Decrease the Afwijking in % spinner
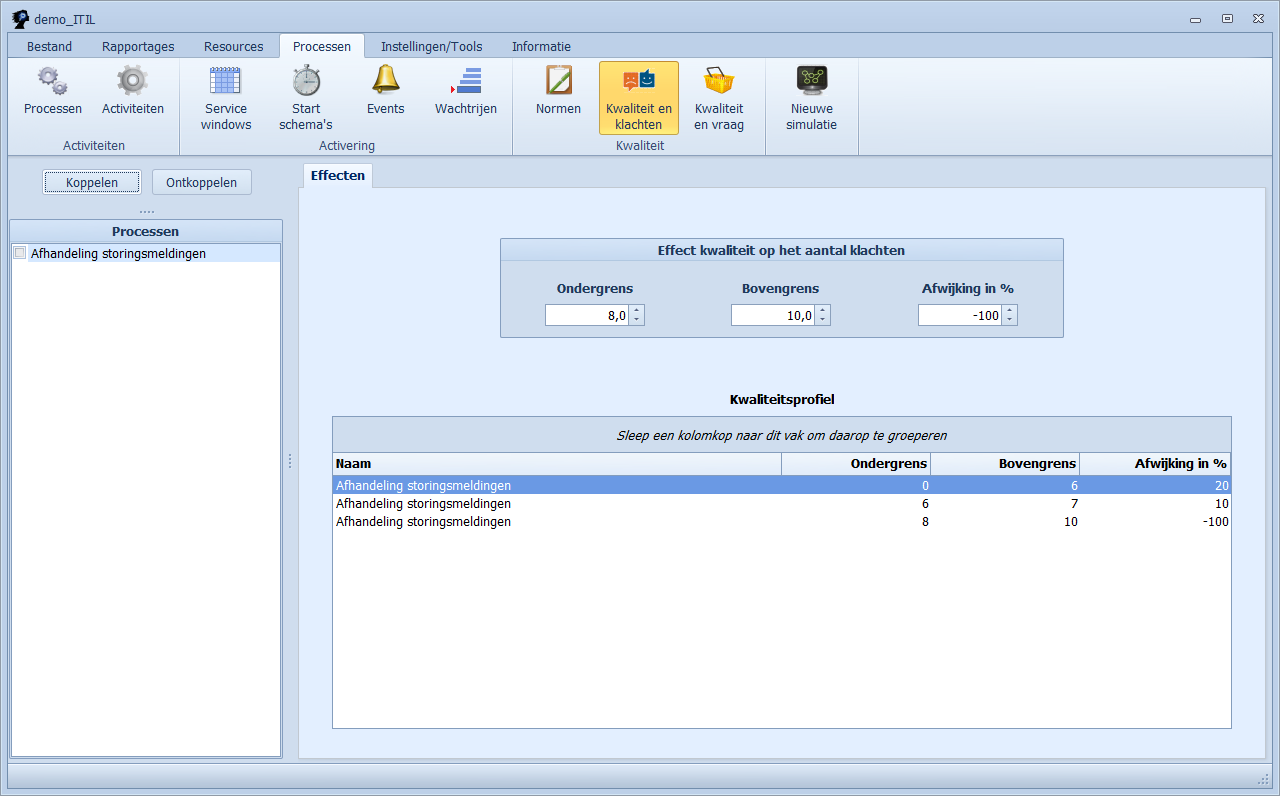The image size is (1280, 796). 1010,320
